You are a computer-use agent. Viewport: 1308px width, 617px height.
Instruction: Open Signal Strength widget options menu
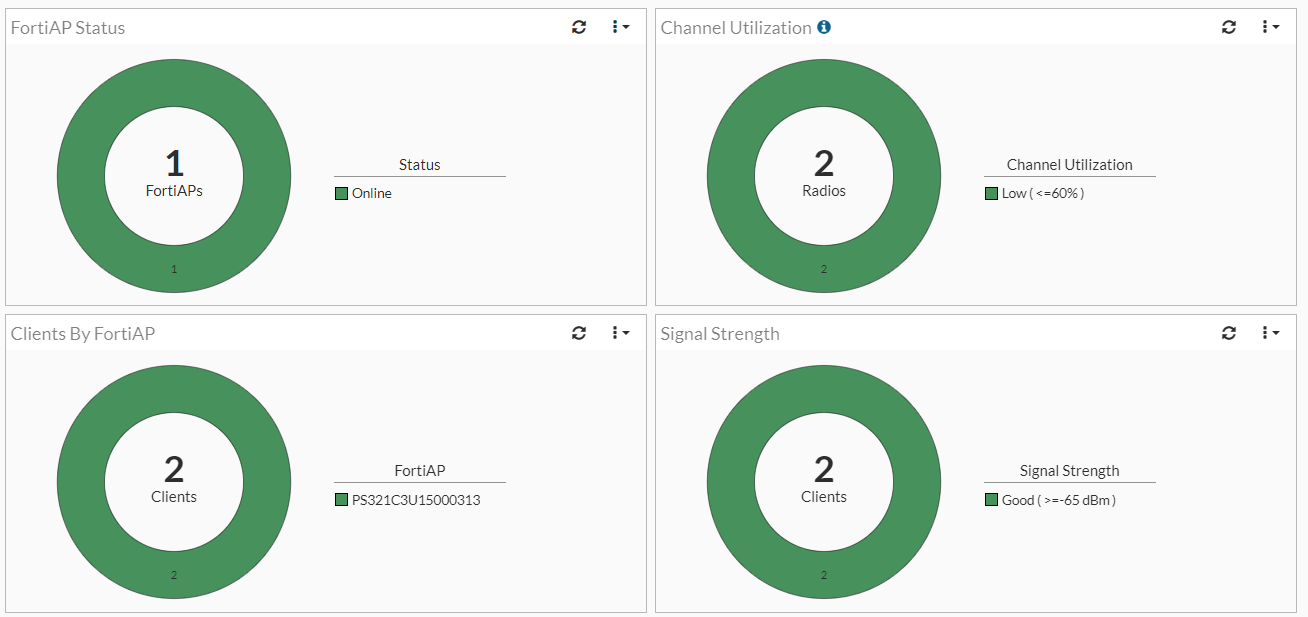tap(1270, 333)
